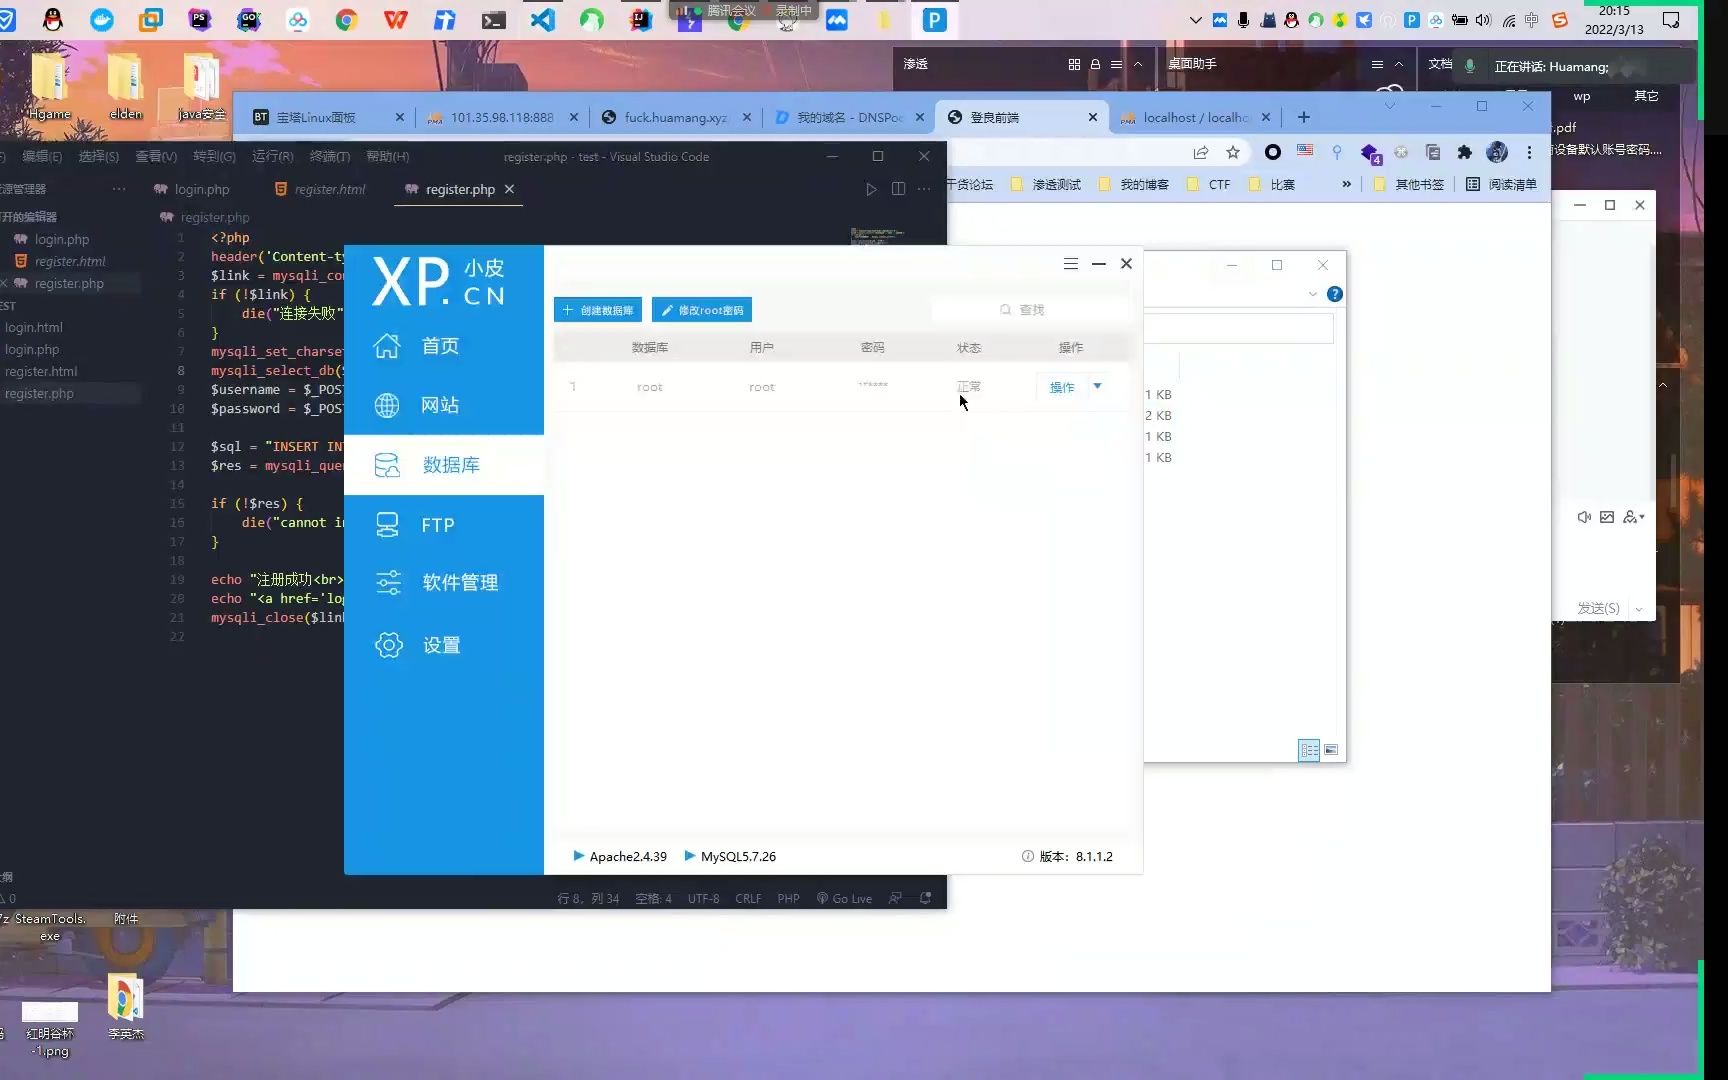The image size is (1728, 1080).
Task: Click the Run file play icon in VS Code
Action: [x=871, y=189]
